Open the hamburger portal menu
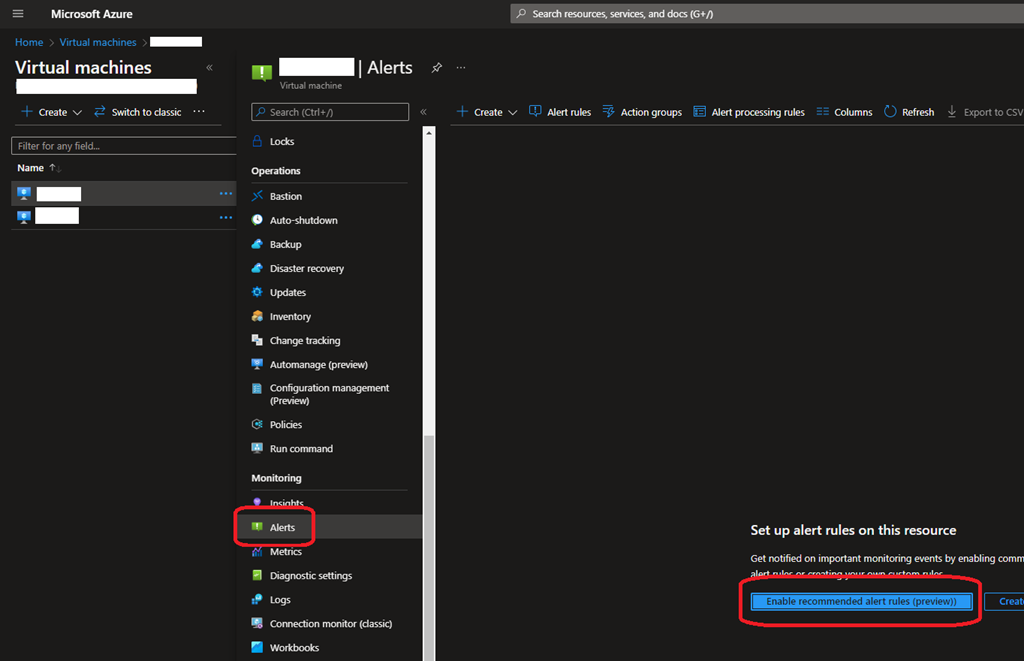This screenshot has width=1024, height=661. [17, 14]
